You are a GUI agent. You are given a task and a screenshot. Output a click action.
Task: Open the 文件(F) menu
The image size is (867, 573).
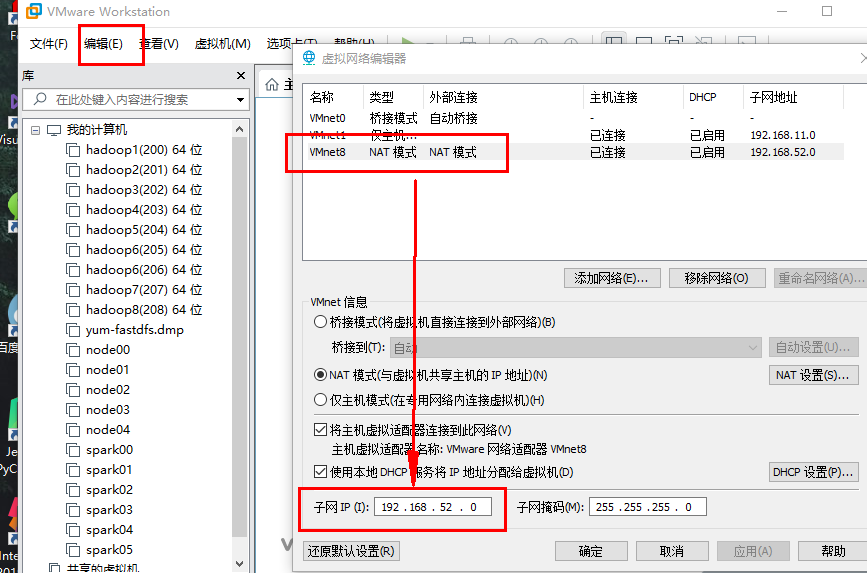click(x=49, y=44)
